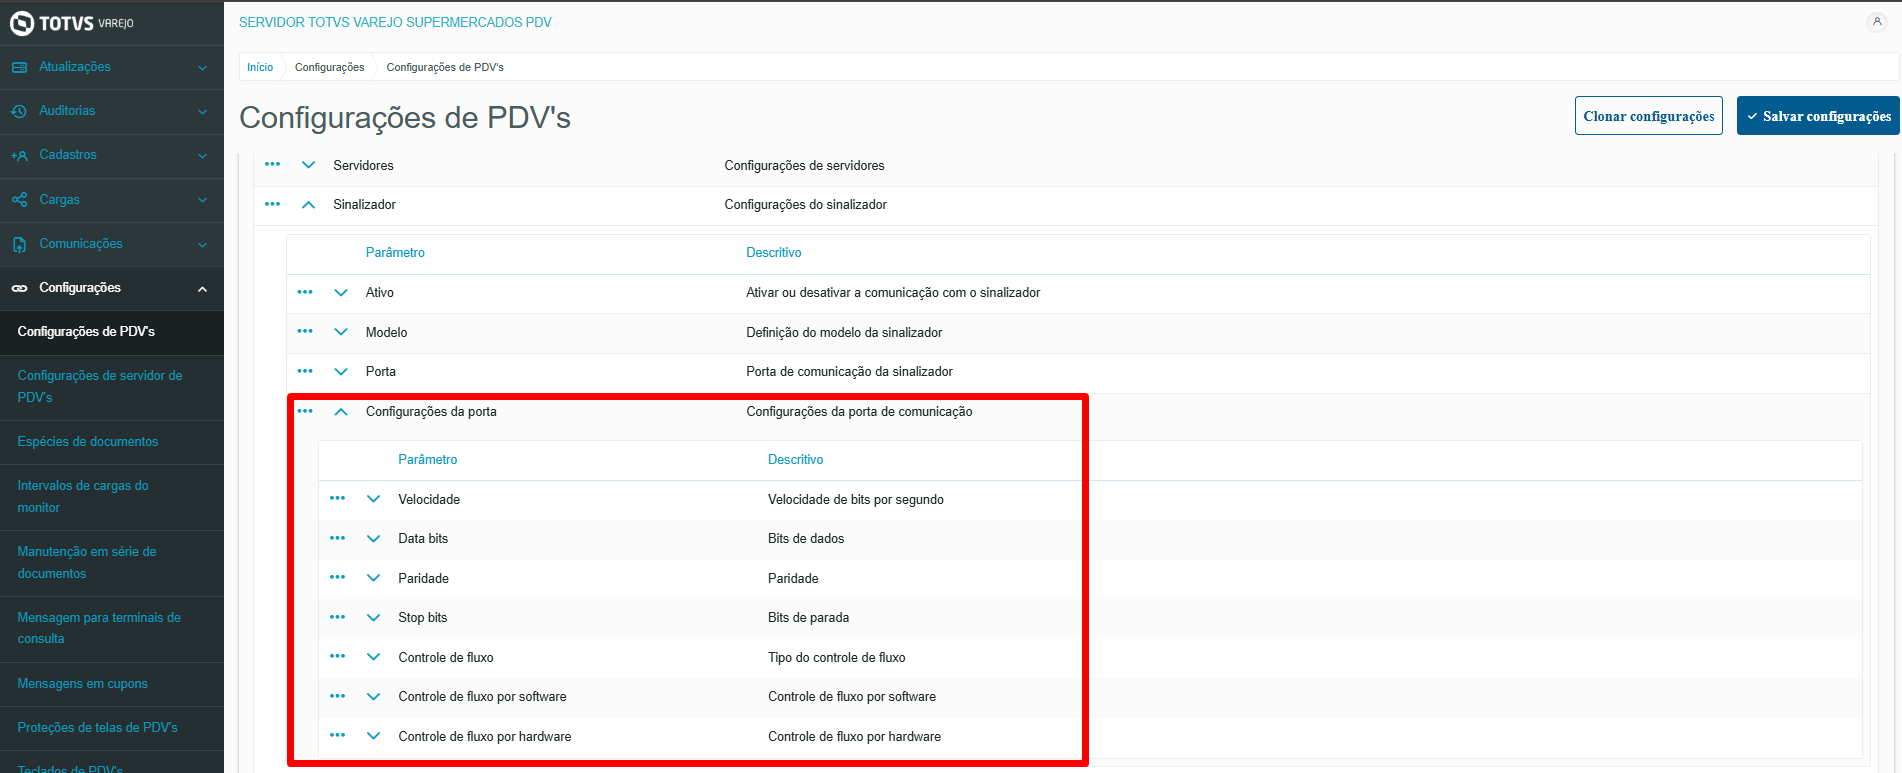Image resolution: width=1902 pixels, height=773 pixels.
Task: Expand the Porta parameter
Action: tap(341, 371)
